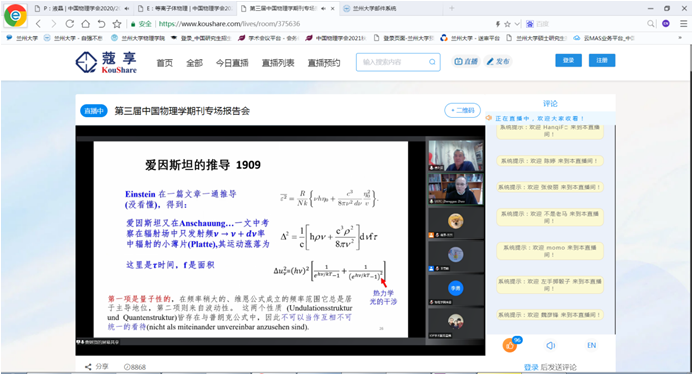This screenshot has height=375, width=693.
Task: Click the orange thumbs-up like icon
Action: click(x=510, y=345)
